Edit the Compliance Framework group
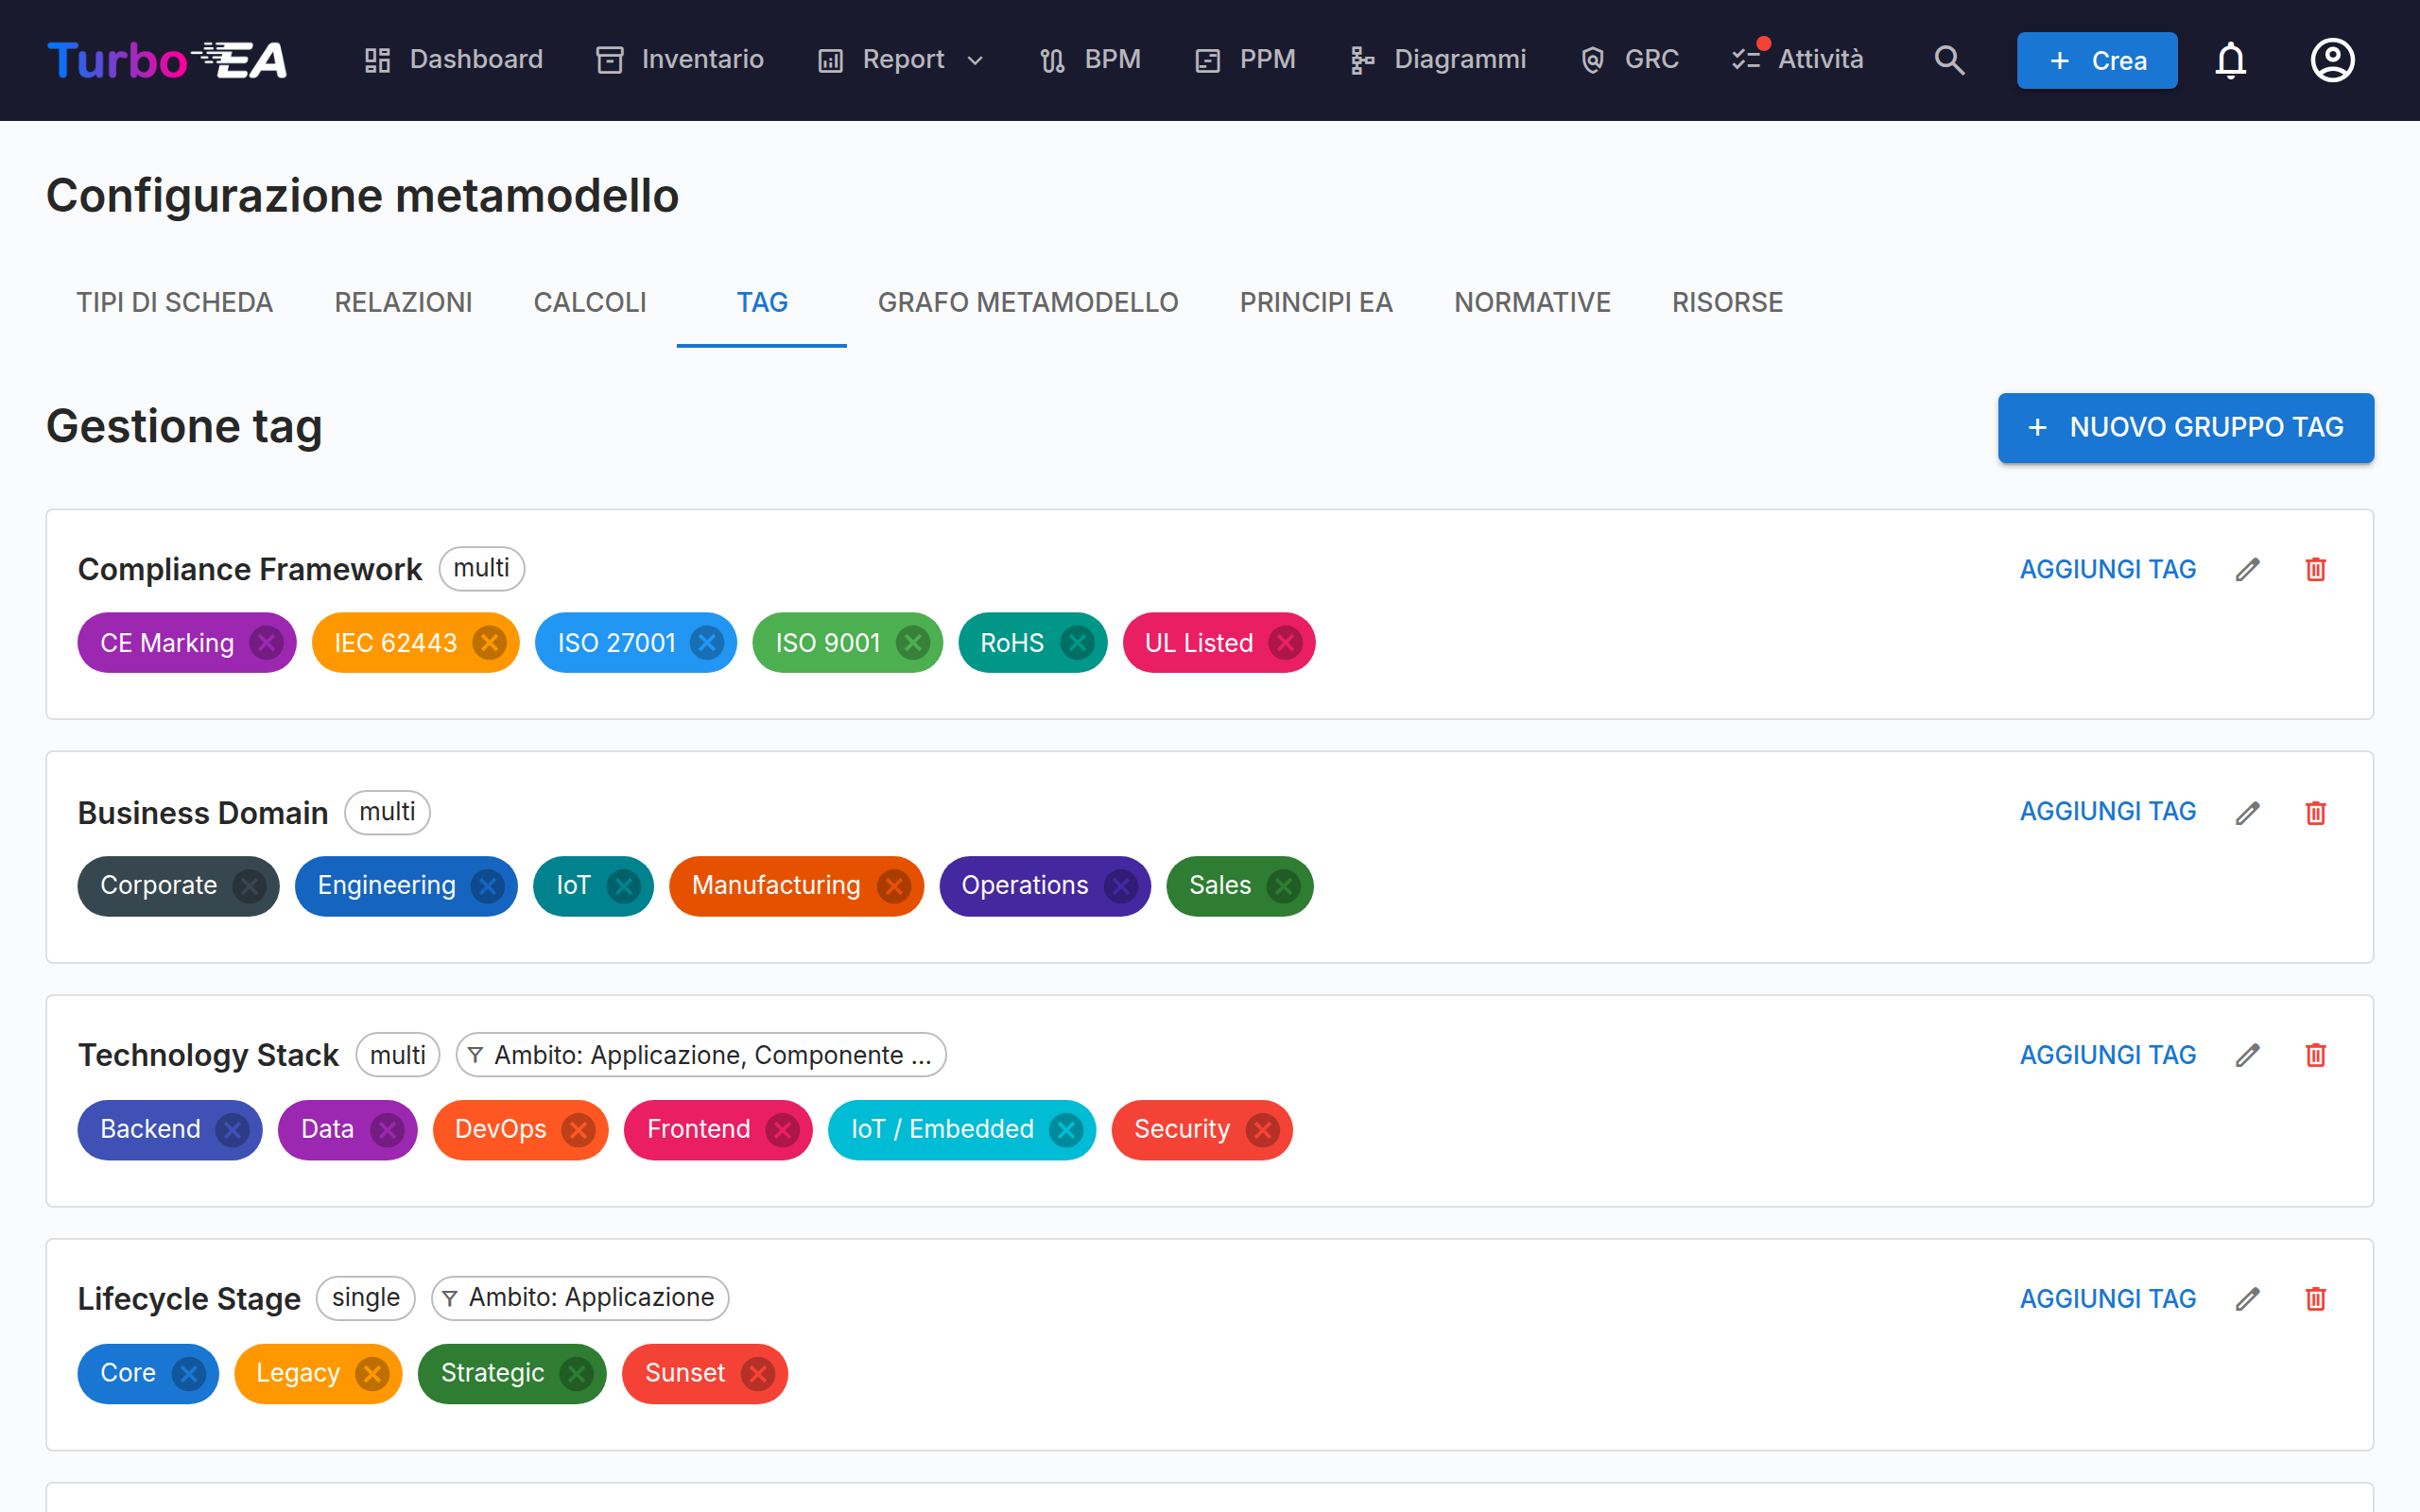Image resolution: width=2420 pixels, height=1512 pixels. 2248,570
